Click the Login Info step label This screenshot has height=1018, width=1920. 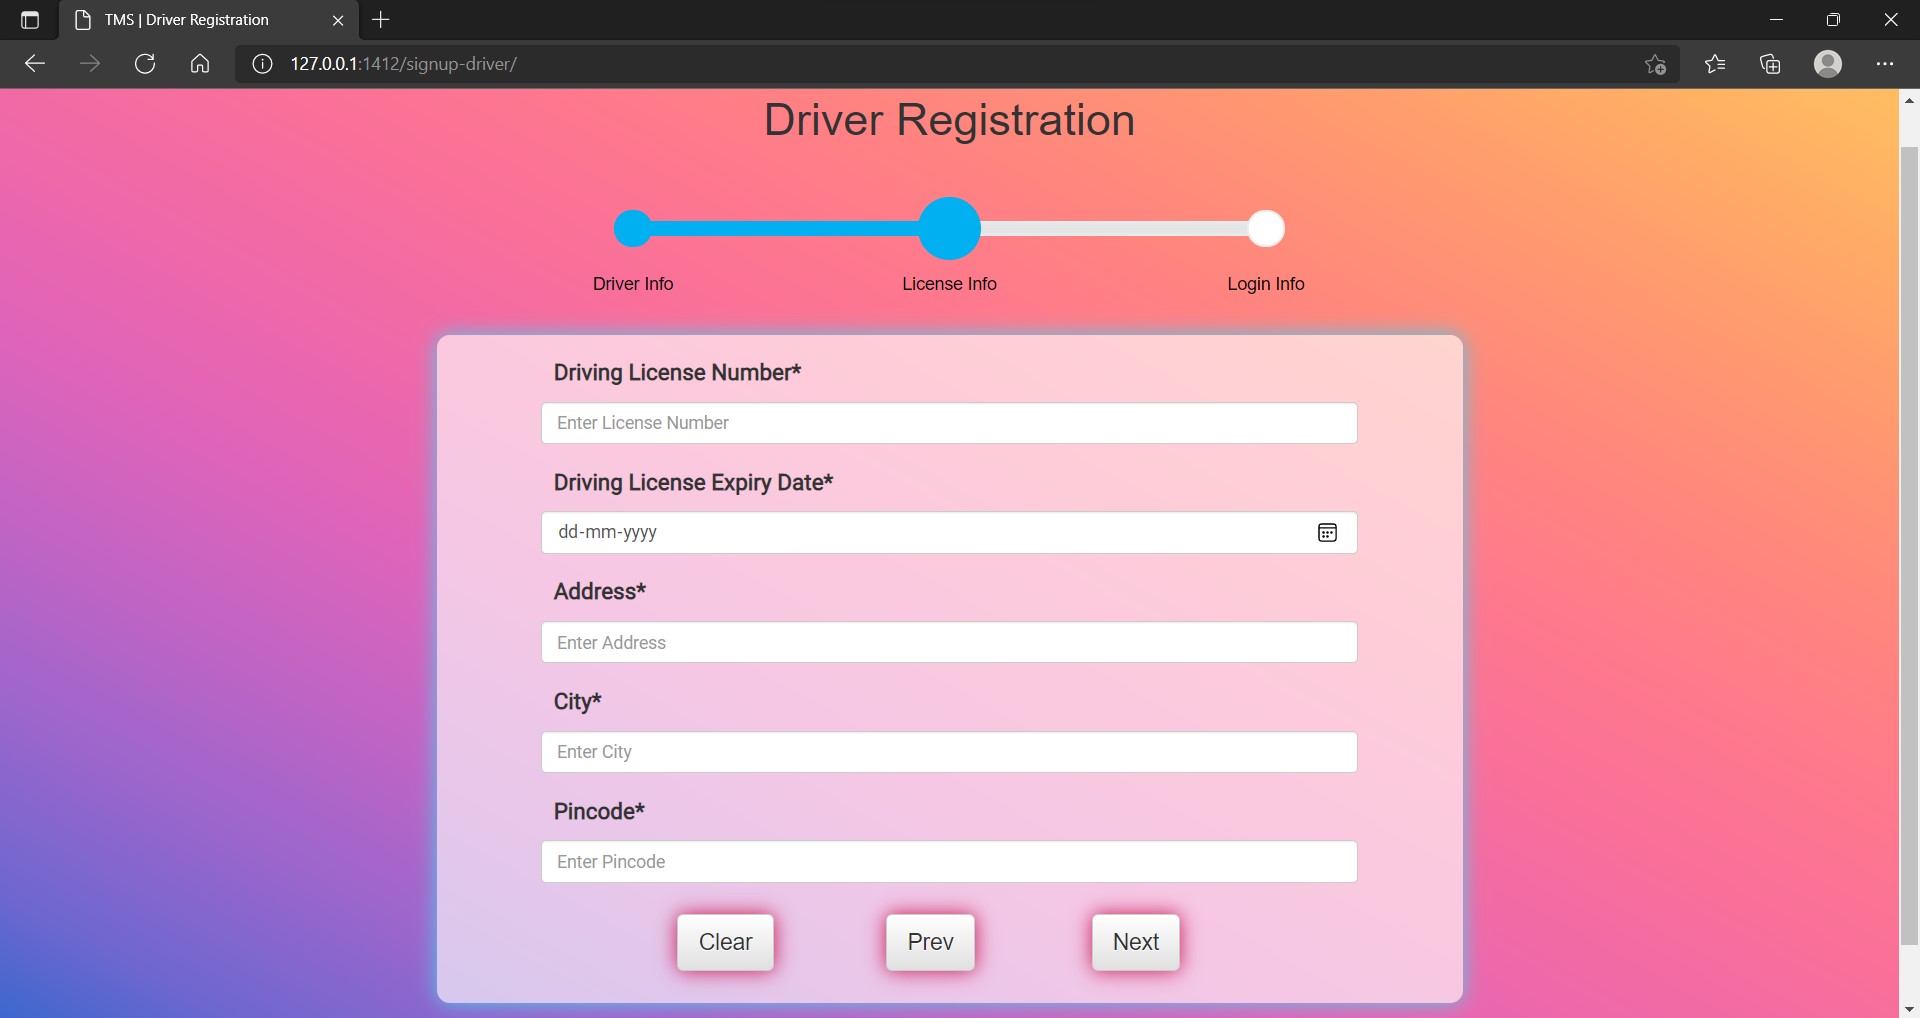[x=1266, y=284]
